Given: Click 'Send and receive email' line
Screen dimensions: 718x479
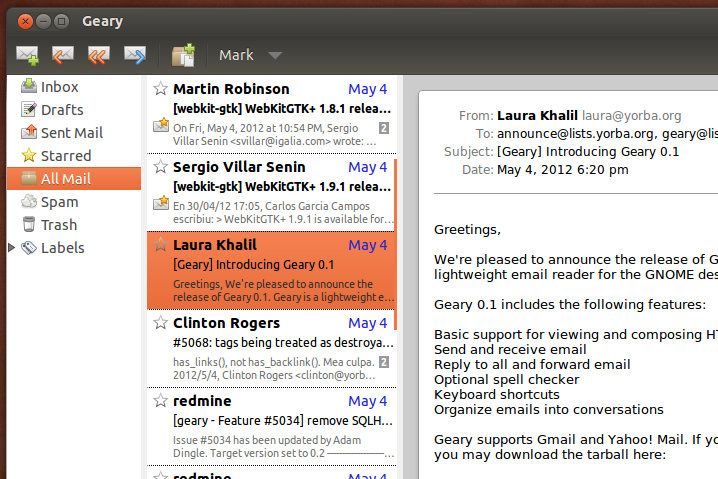Looking at the screenshot, I should click(510, 349).
